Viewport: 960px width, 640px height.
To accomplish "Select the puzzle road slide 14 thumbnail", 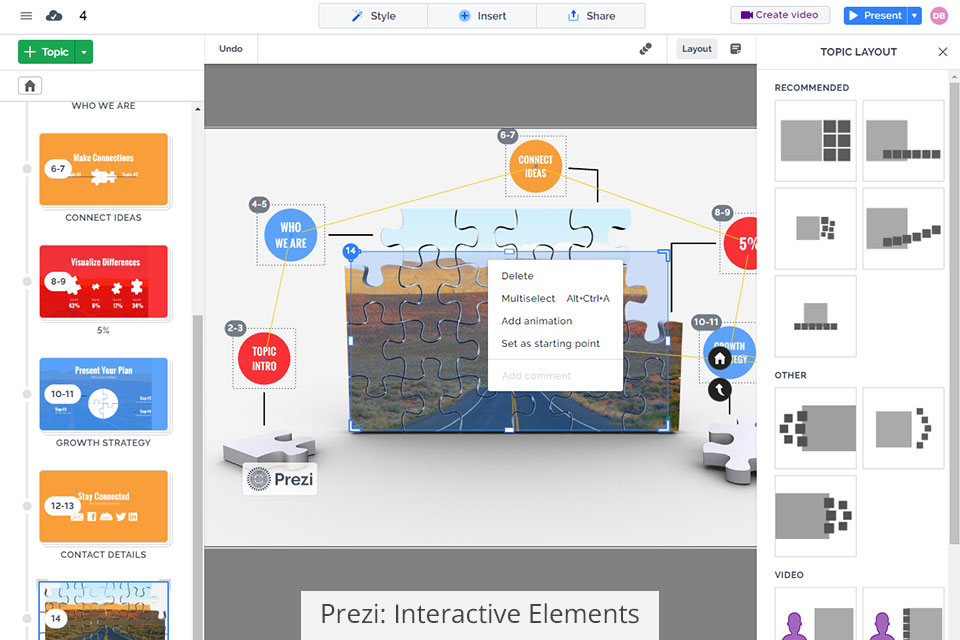I will [x=103, y=611].
